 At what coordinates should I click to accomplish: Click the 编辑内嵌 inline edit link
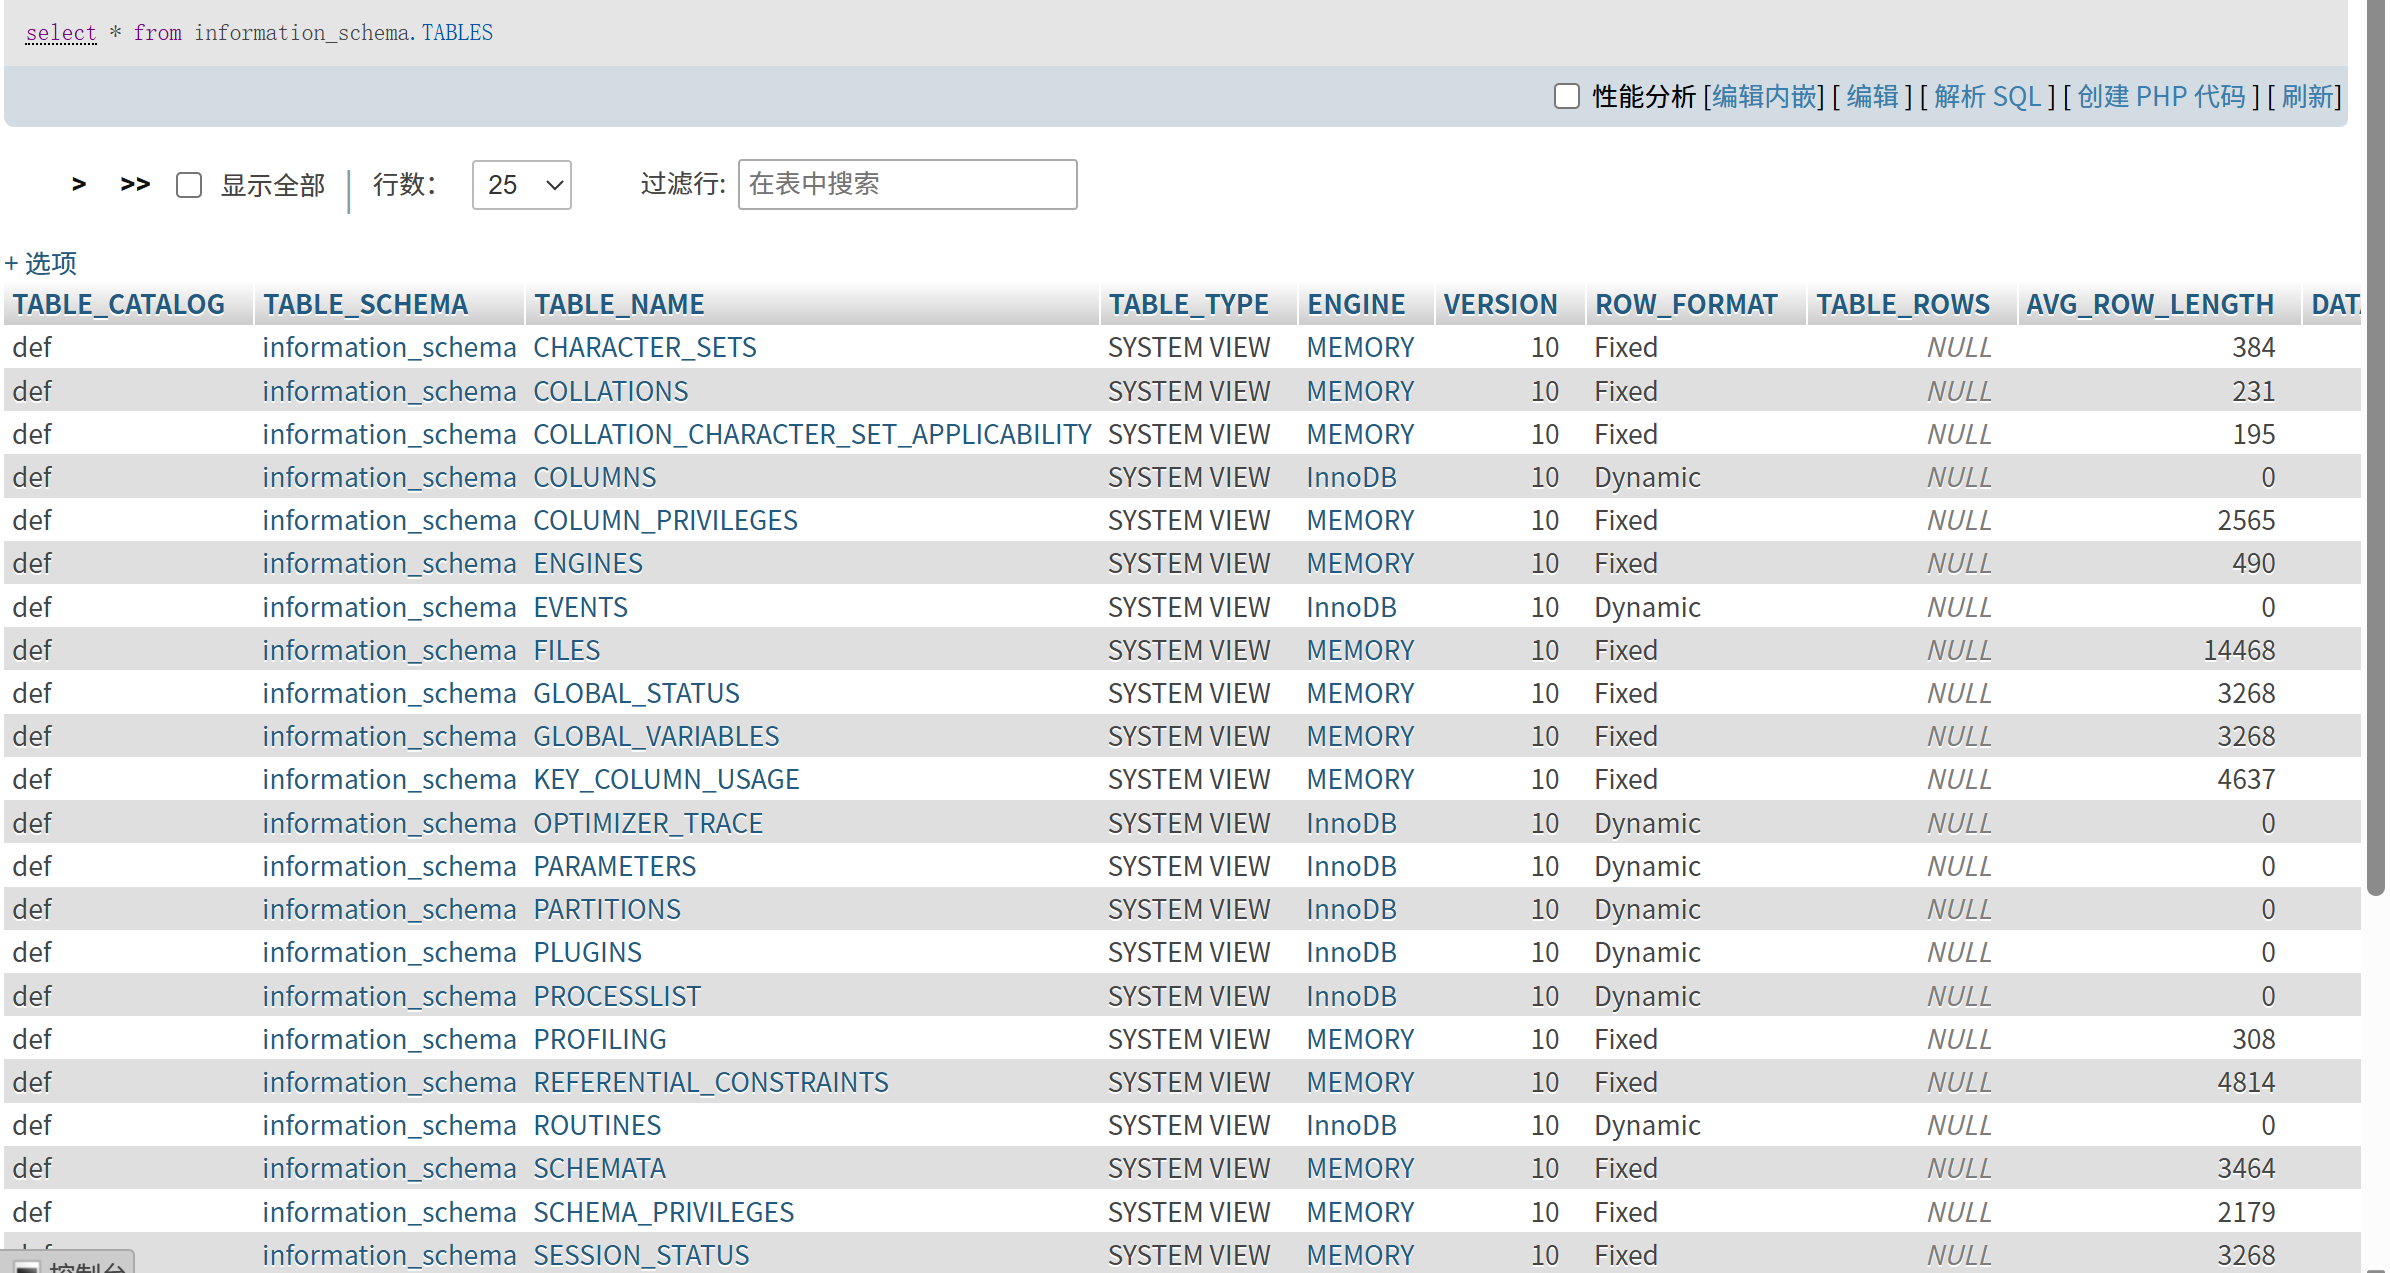pyautogui.click(x=1764, y=96)
